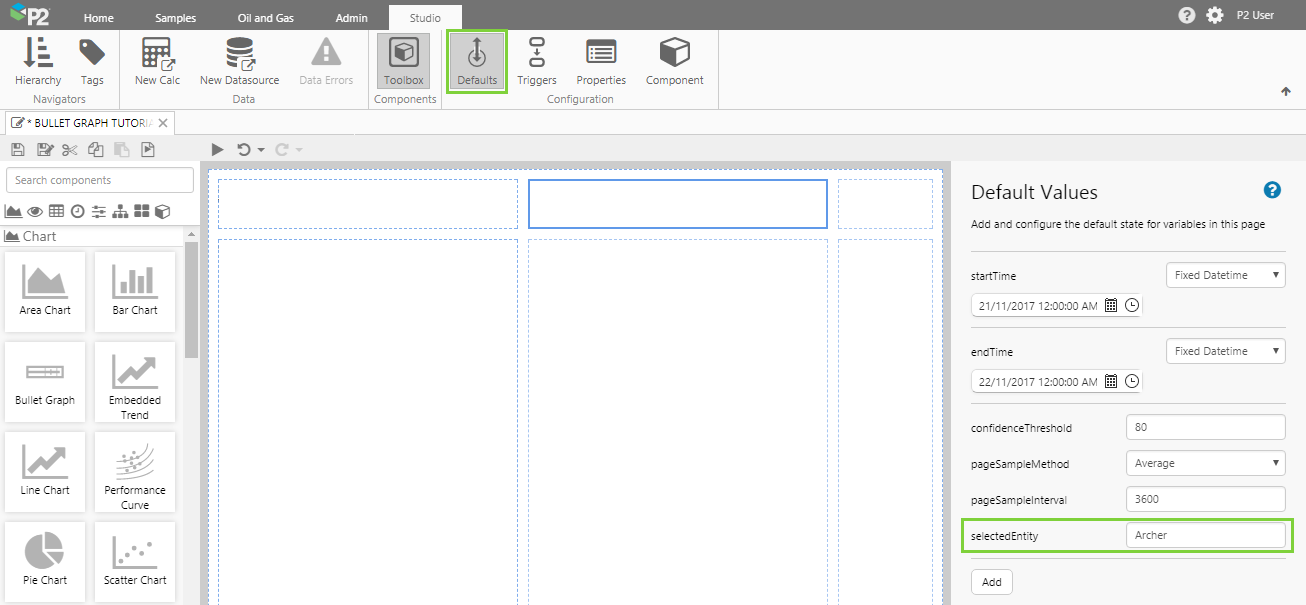This screenshot has width=1306, height=605.
Task: Toggle the Toolbox panel
Action: 404,62
